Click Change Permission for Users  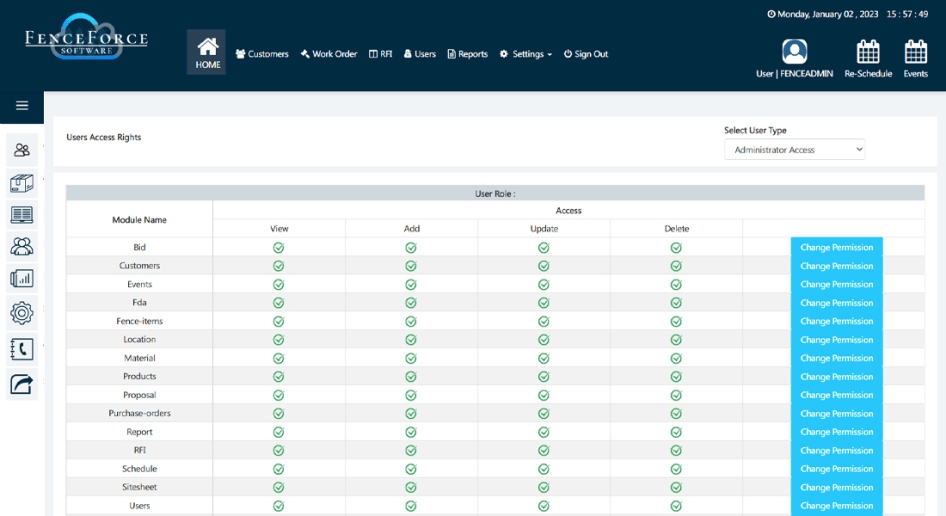(837, 506)
